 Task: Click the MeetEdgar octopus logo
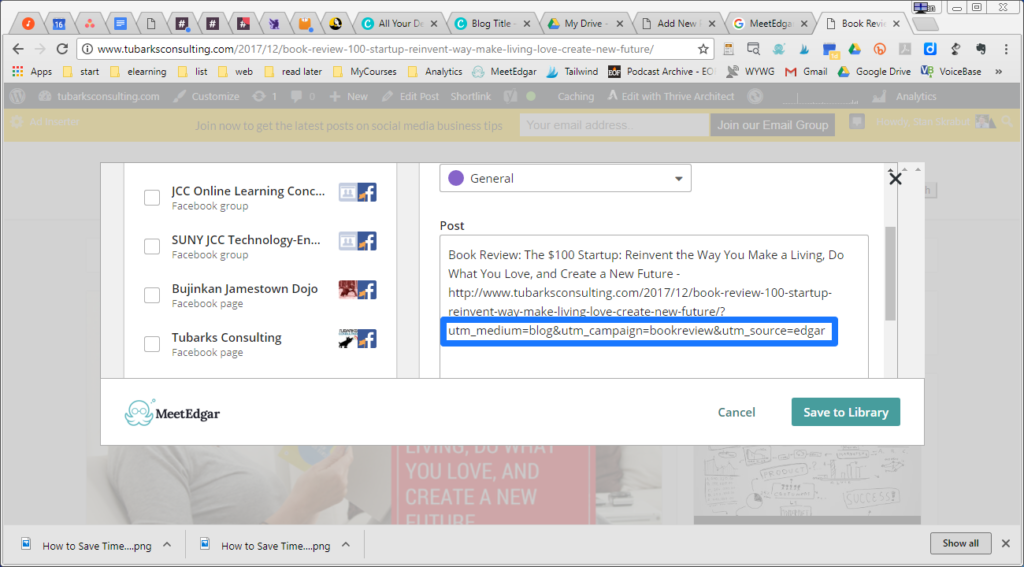pos(139,413)
